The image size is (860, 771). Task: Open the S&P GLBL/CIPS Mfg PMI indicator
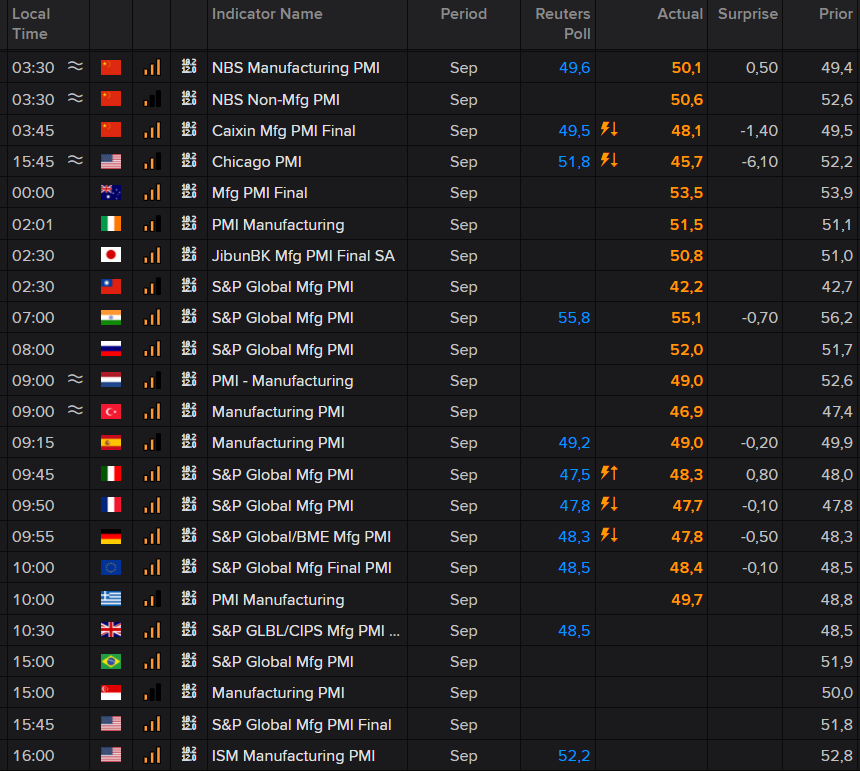tap(305, 631)
